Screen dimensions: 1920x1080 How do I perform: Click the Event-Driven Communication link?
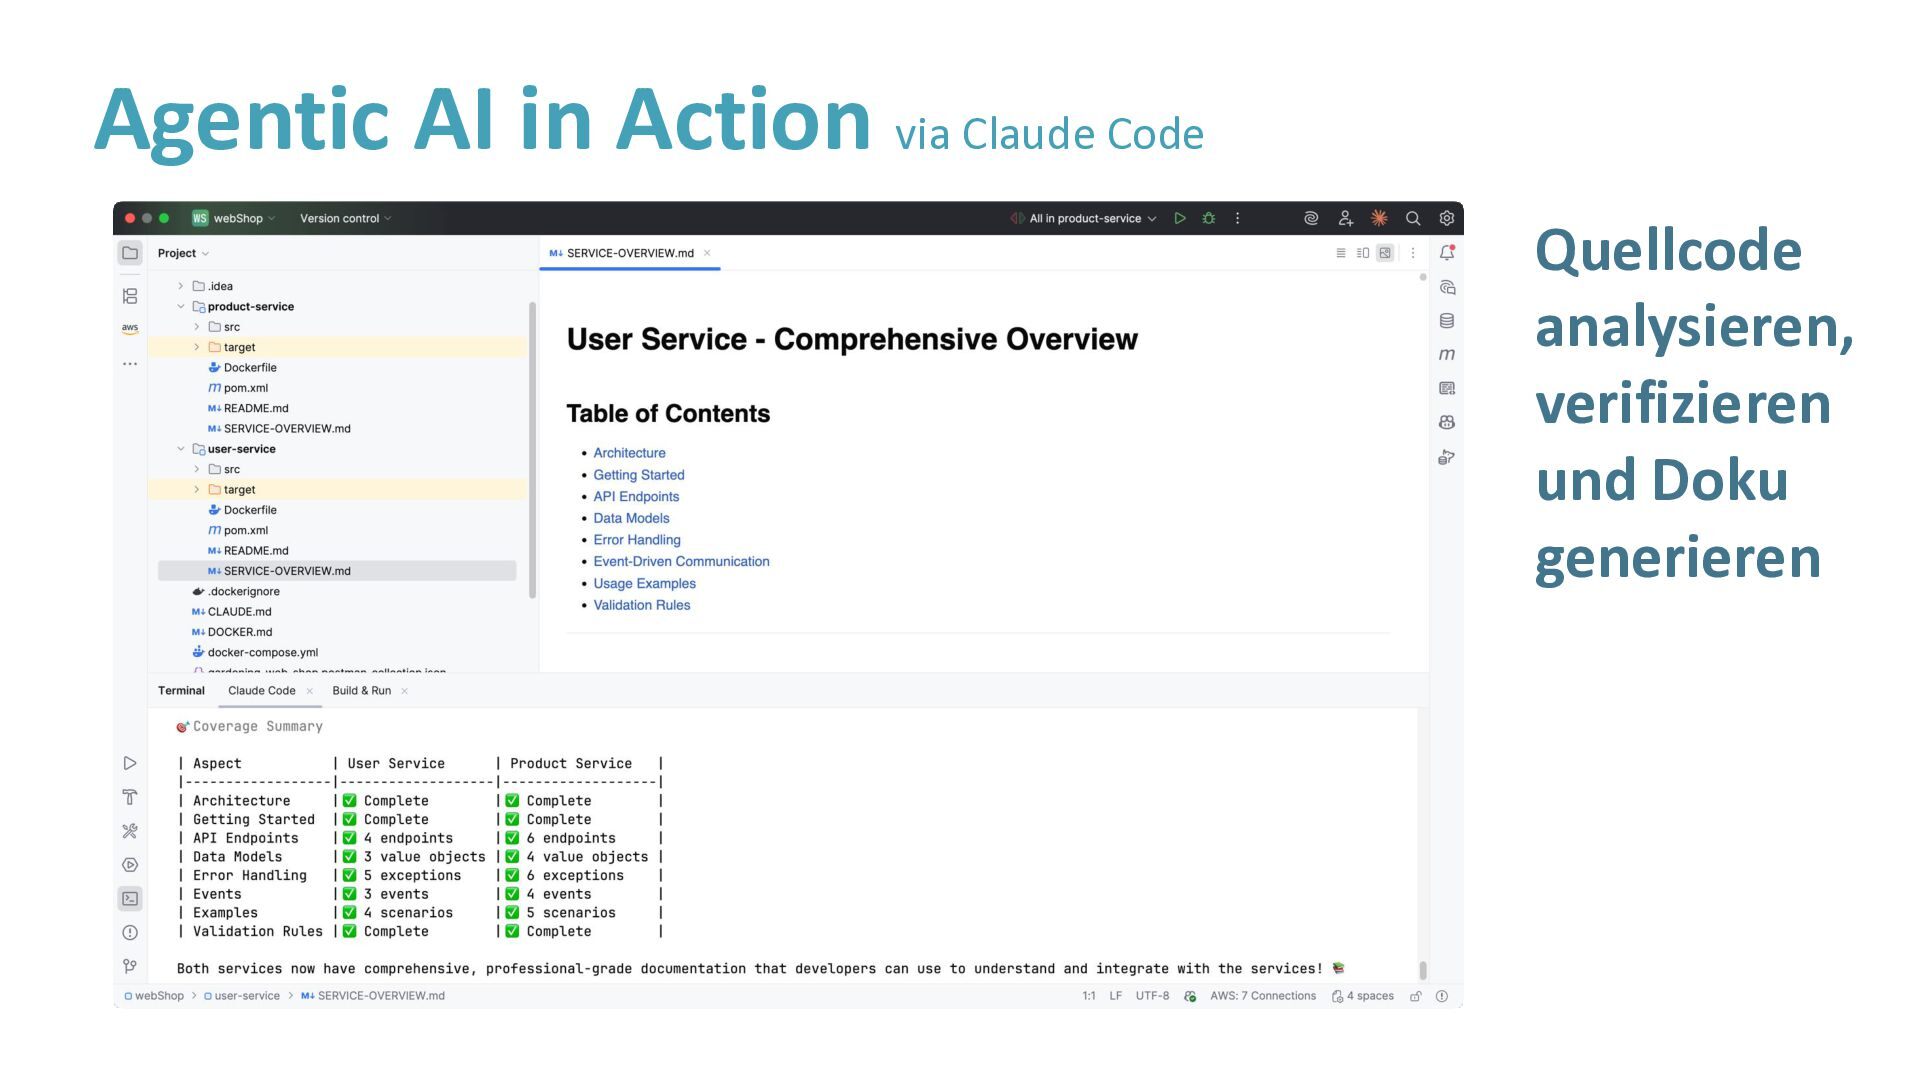681,562
